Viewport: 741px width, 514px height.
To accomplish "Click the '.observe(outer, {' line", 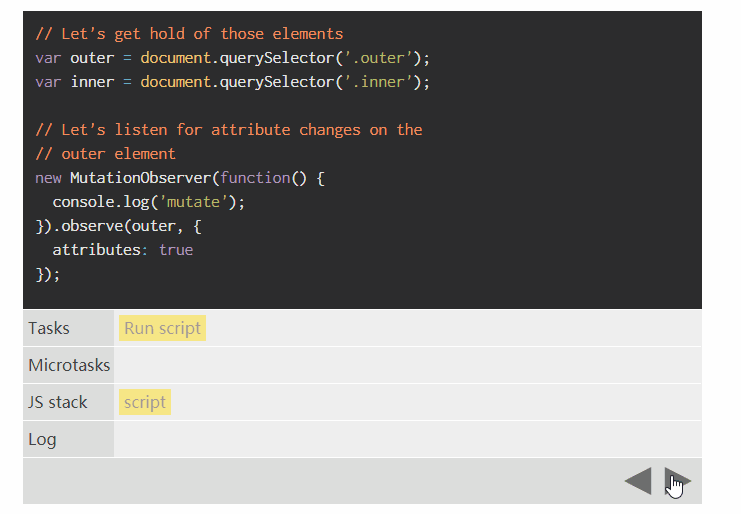I will (x=119, y=226).
